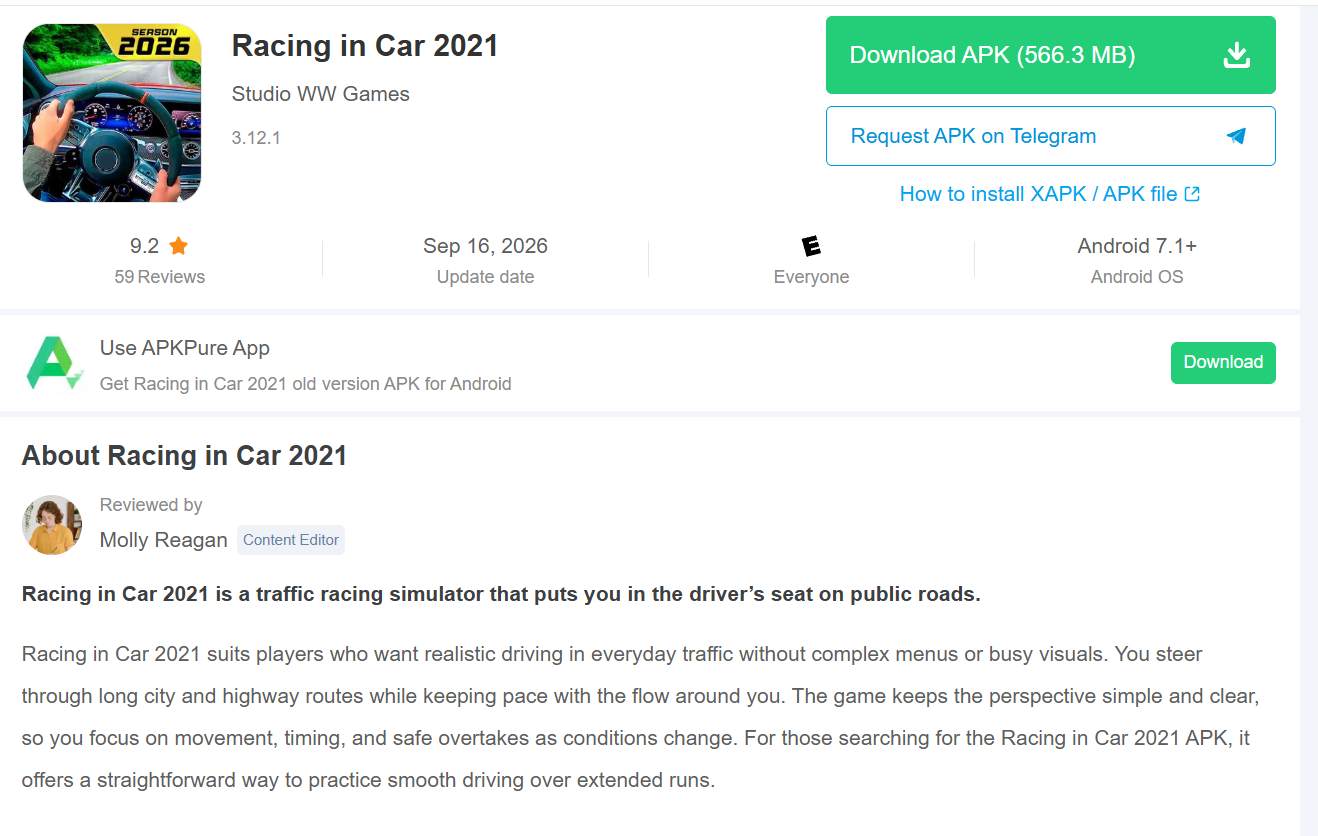Open the Racing in Car 2021 app icon
This screenshot has height=836, width=1318.
tap(112, 113)
